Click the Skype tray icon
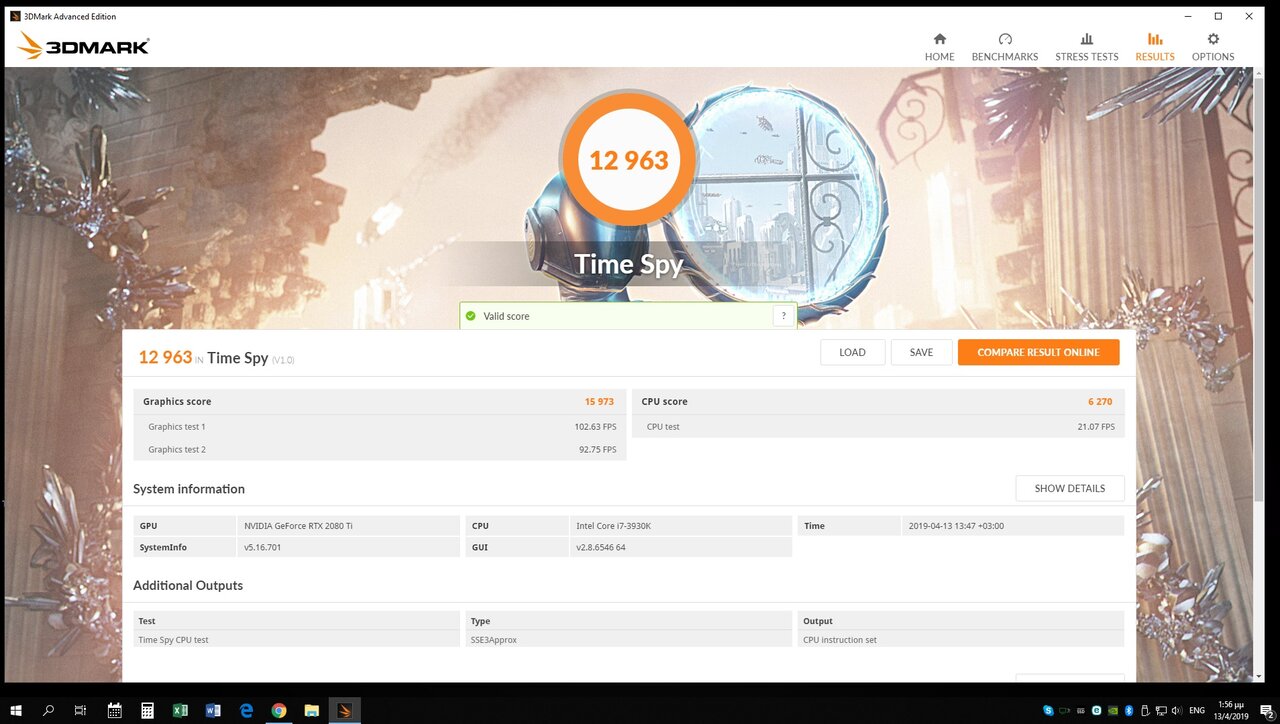1280x724 pixels. [1048, 710]
